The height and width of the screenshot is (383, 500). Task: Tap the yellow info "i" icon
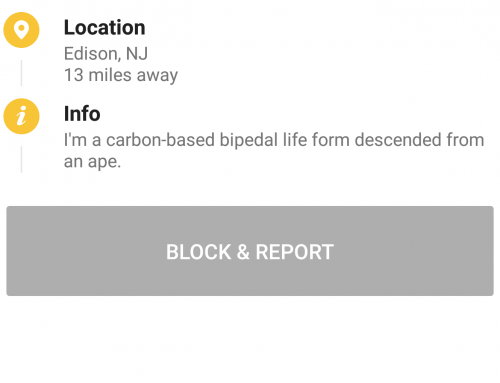21,116
